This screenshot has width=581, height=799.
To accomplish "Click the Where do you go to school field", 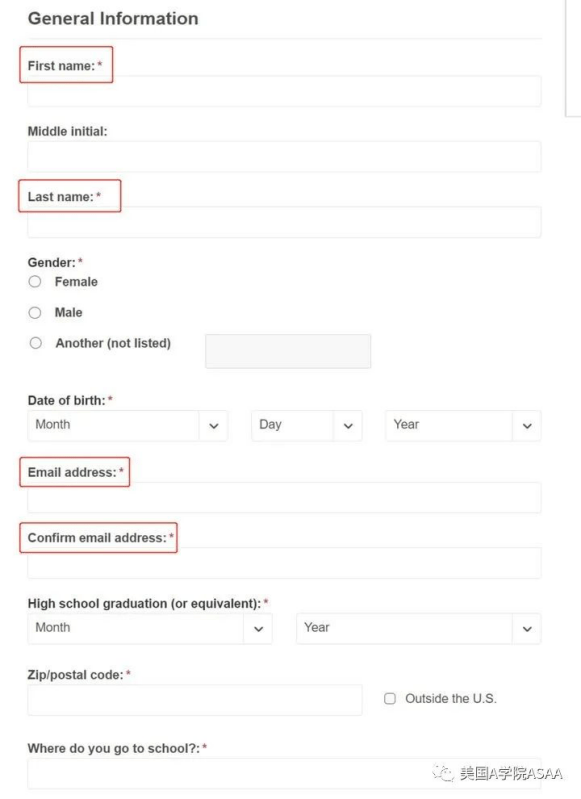I will [x=284, y=774].
